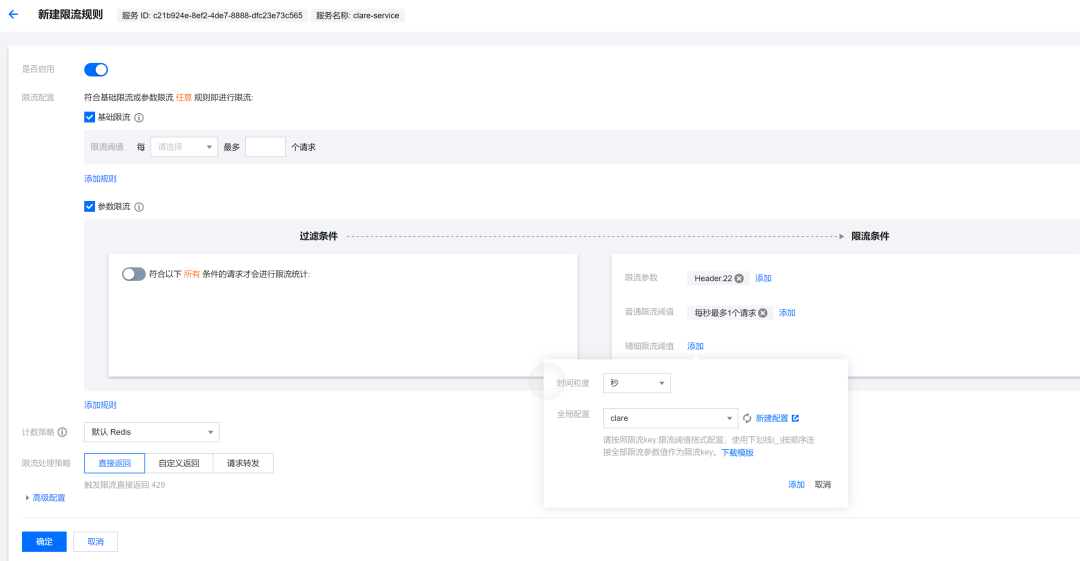This screenshot has height=561, width=1080.
Task: Go back using the left arrow icon
Action: tap(13, 14)
